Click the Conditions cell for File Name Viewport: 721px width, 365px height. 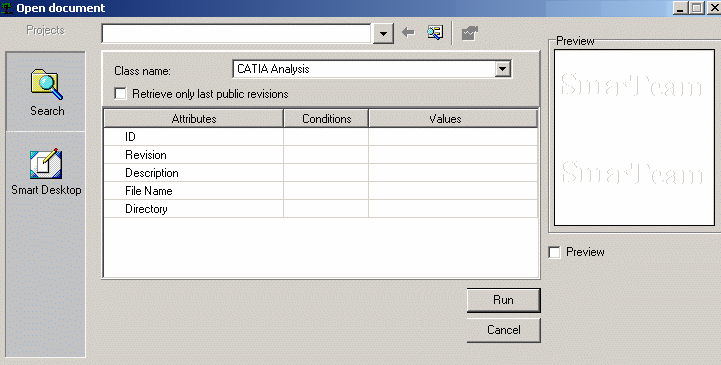[326, 190]
